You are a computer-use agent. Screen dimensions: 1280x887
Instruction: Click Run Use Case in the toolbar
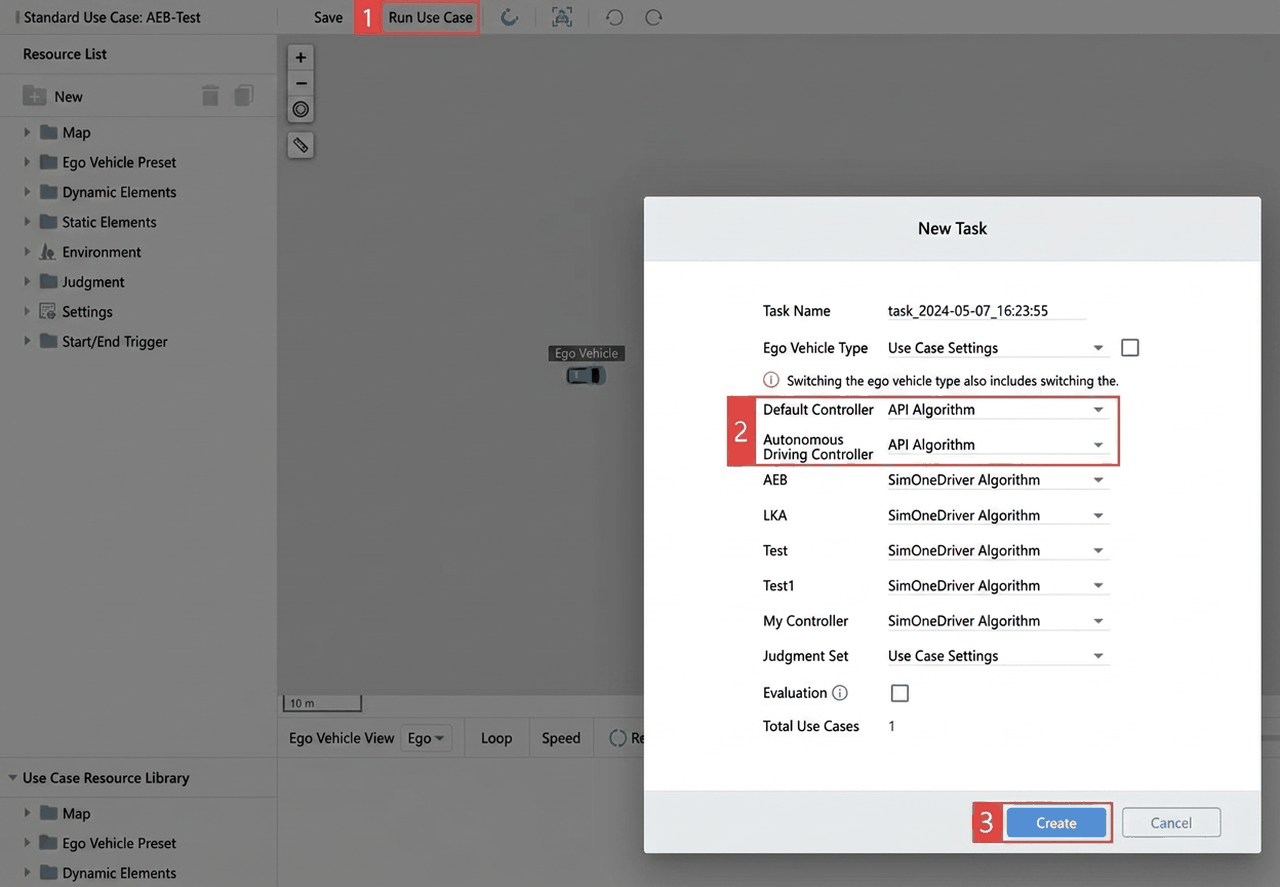point(430,17)
